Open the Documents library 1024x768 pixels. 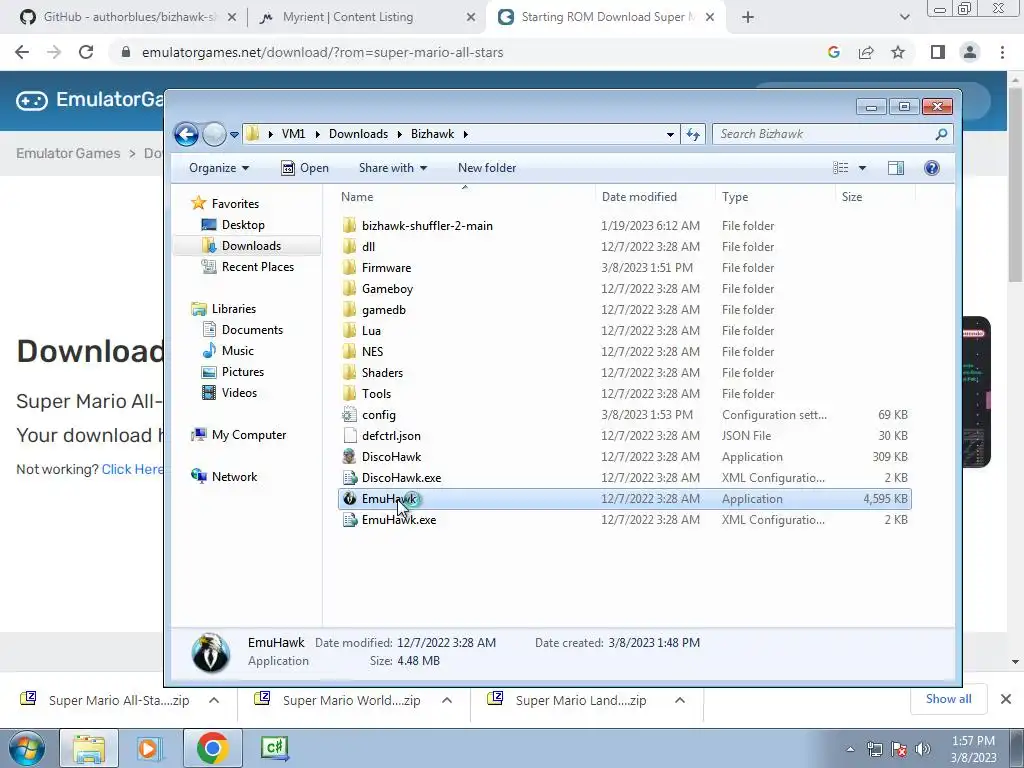252,330
